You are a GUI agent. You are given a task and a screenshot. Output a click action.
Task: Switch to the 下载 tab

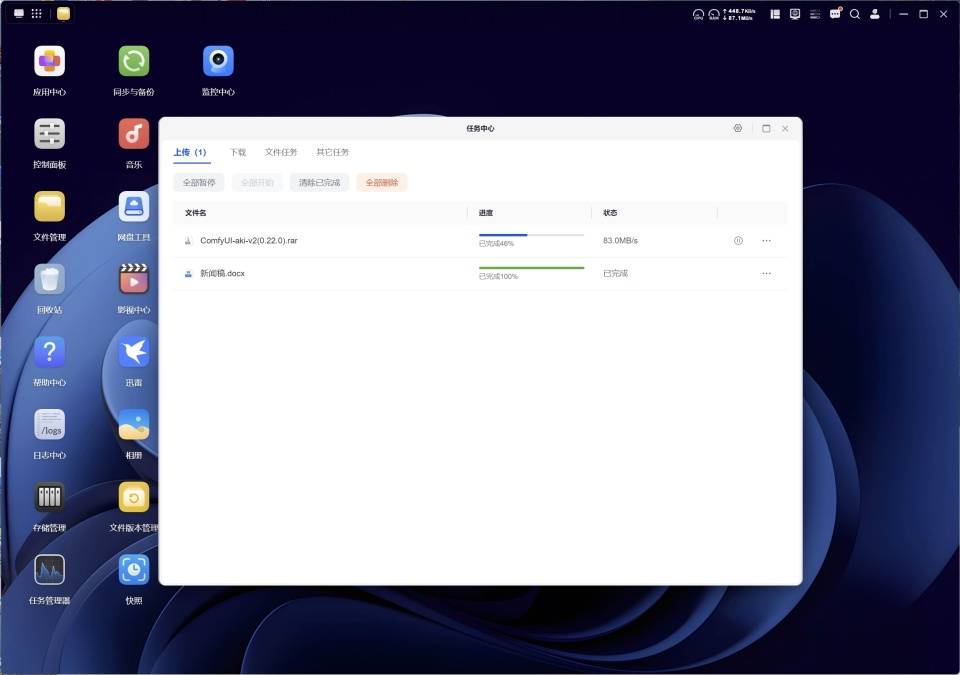coord(238,152)
